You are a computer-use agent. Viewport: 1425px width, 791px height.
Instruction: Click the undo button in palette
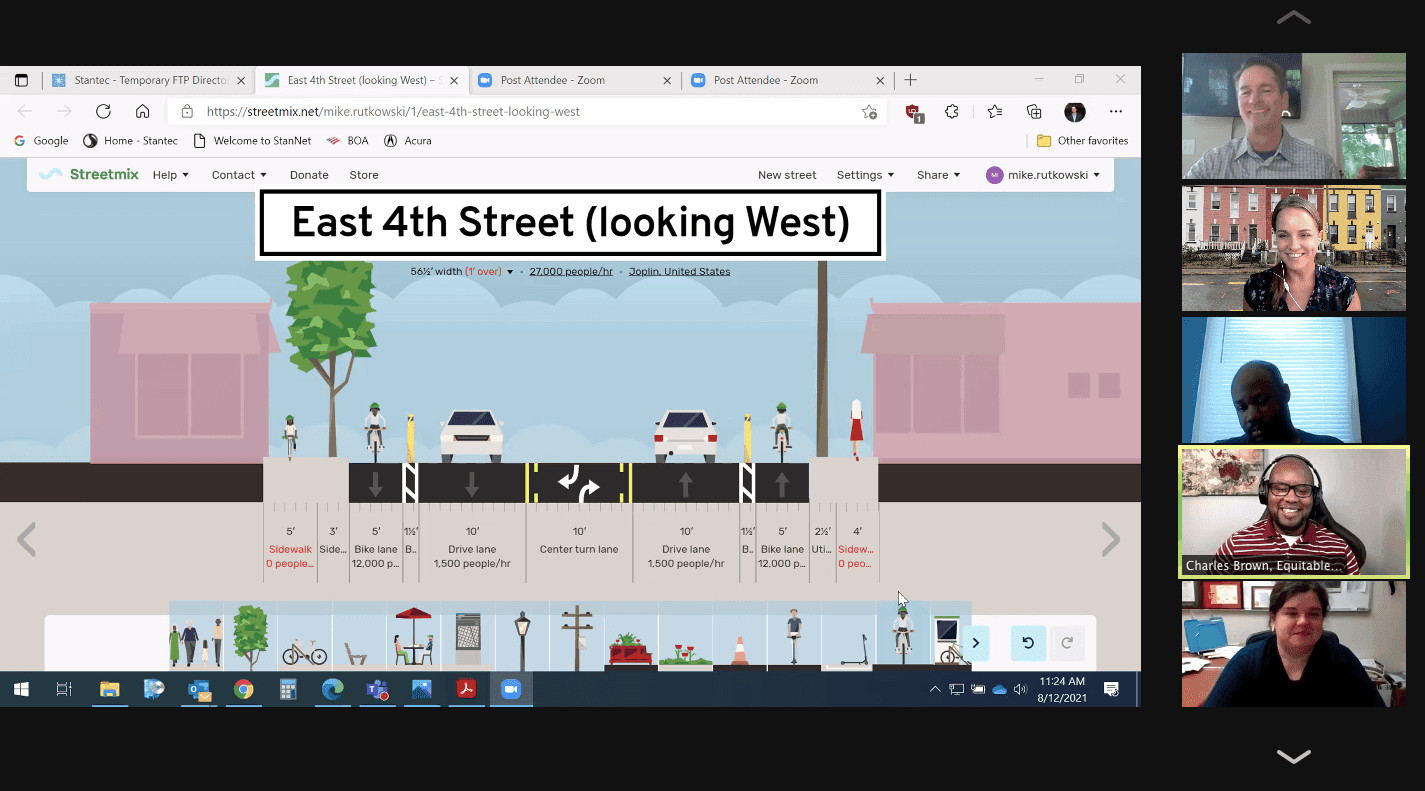pos(1028,643)
